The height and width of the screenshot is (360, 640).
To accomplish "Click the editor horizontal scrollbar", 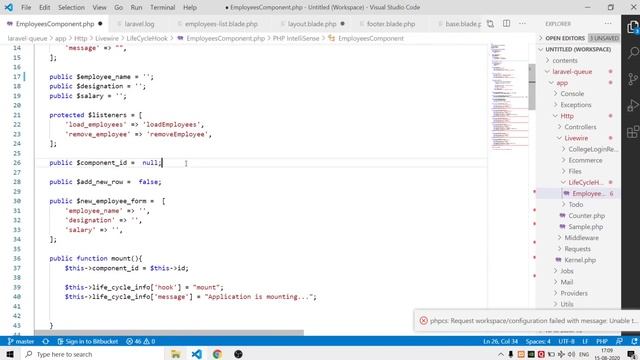I will pos(169,333).
